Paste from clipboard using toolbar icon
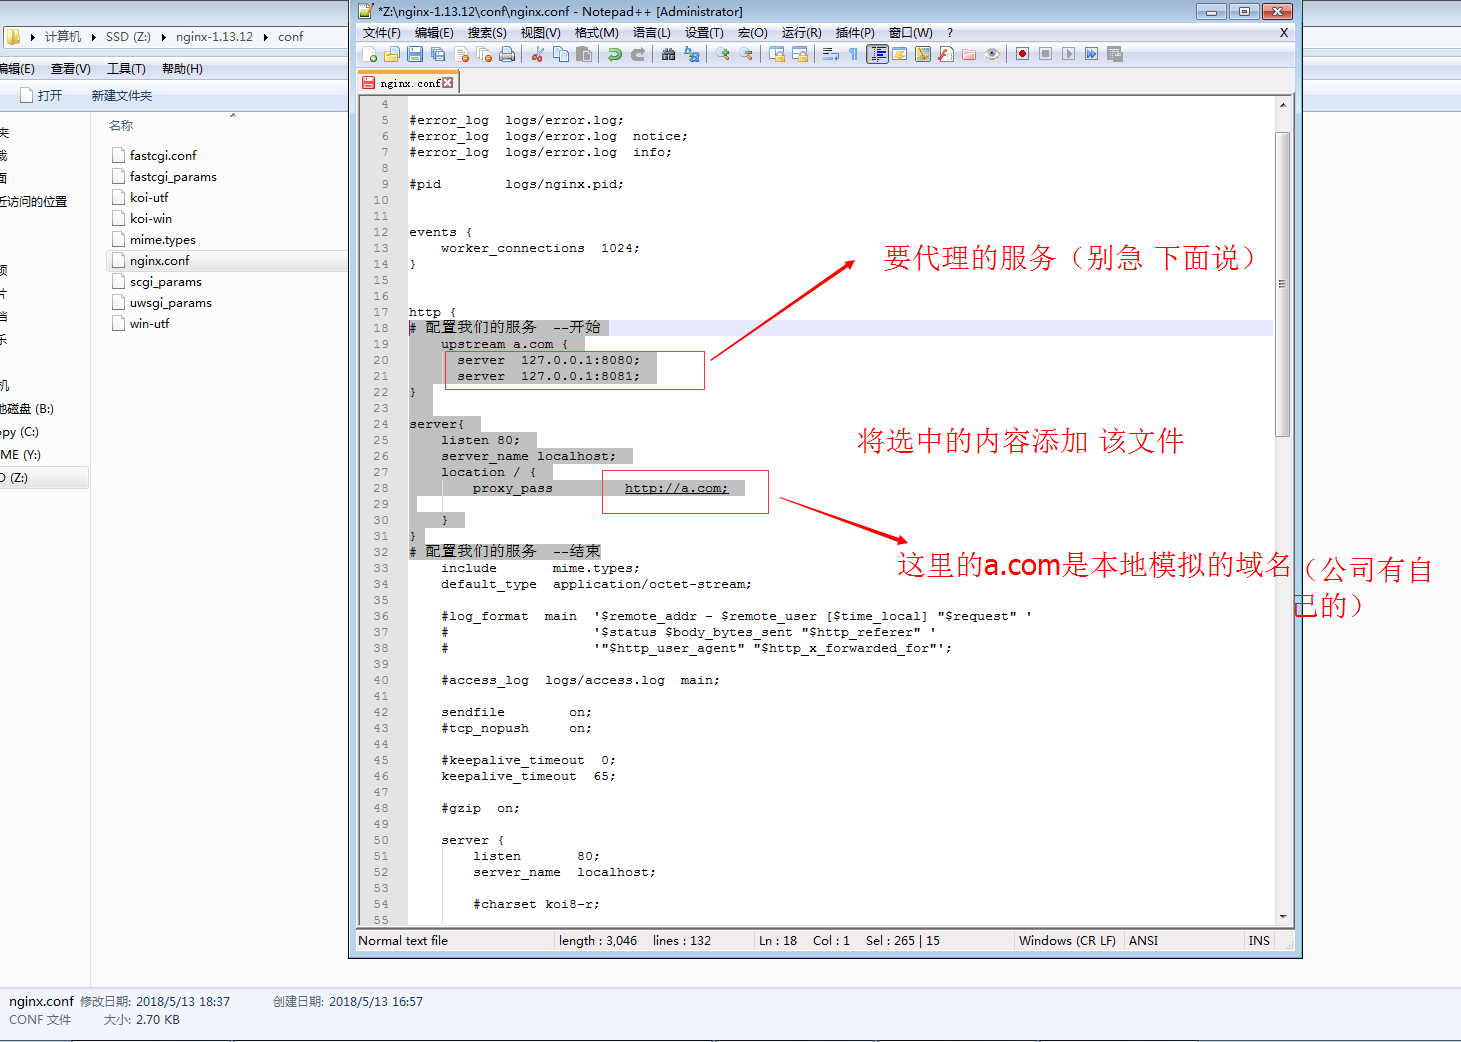1461x1042 pixels. pos(584,54)
